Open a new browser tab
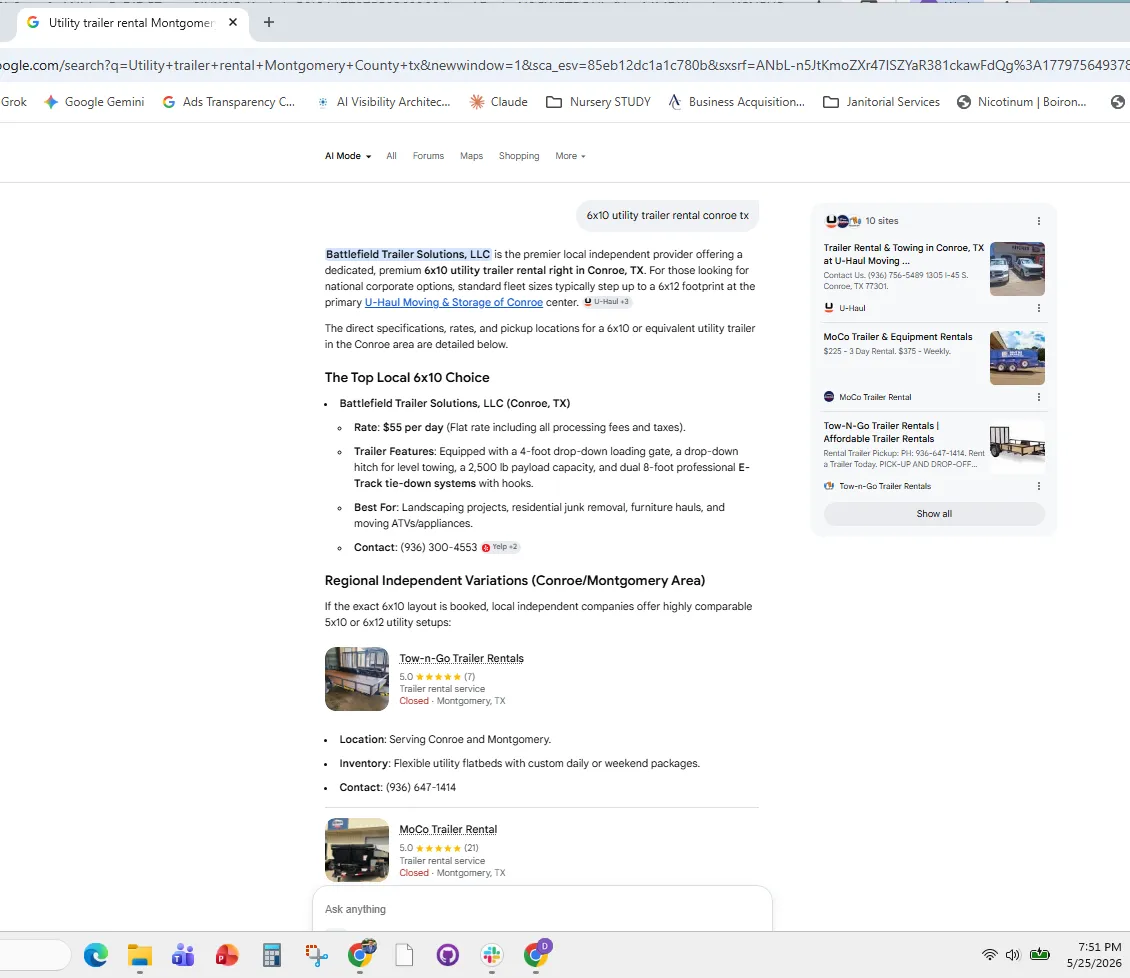This screenshot has height=978, width=1130. click(269, 22)
